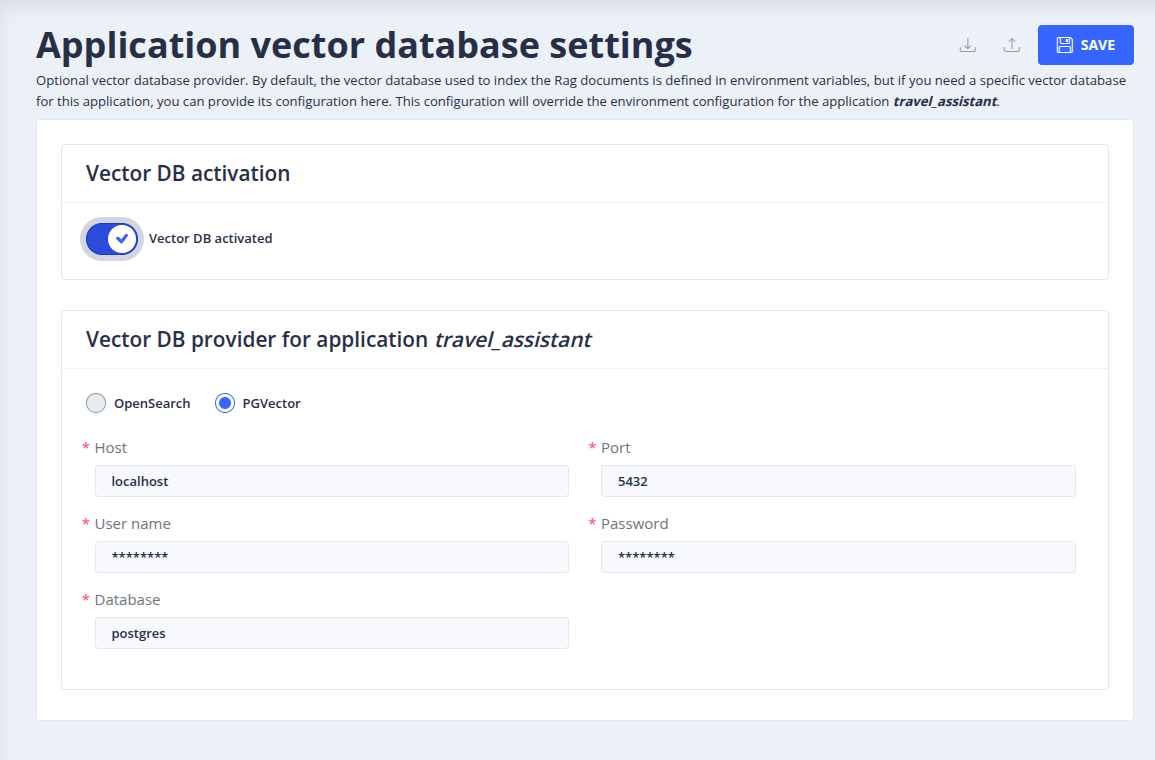Click the Host field label
Screen dimensions: 1155x760
(x=110, y=448)
